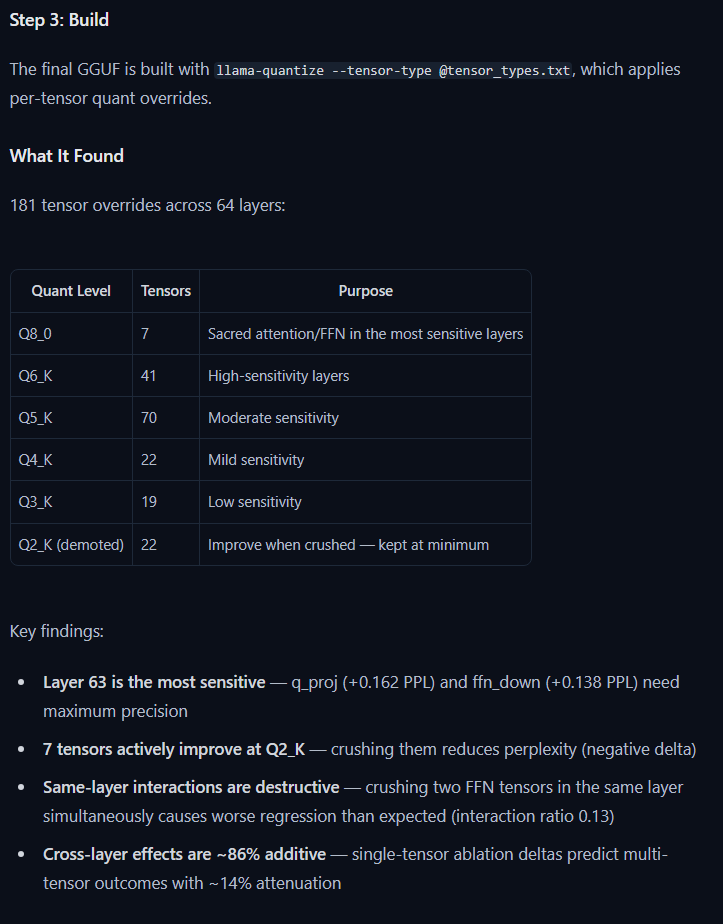Click bold 'Cross-layer effects are ~86% additive'
The image size is (723, 924).
point(184,854)
